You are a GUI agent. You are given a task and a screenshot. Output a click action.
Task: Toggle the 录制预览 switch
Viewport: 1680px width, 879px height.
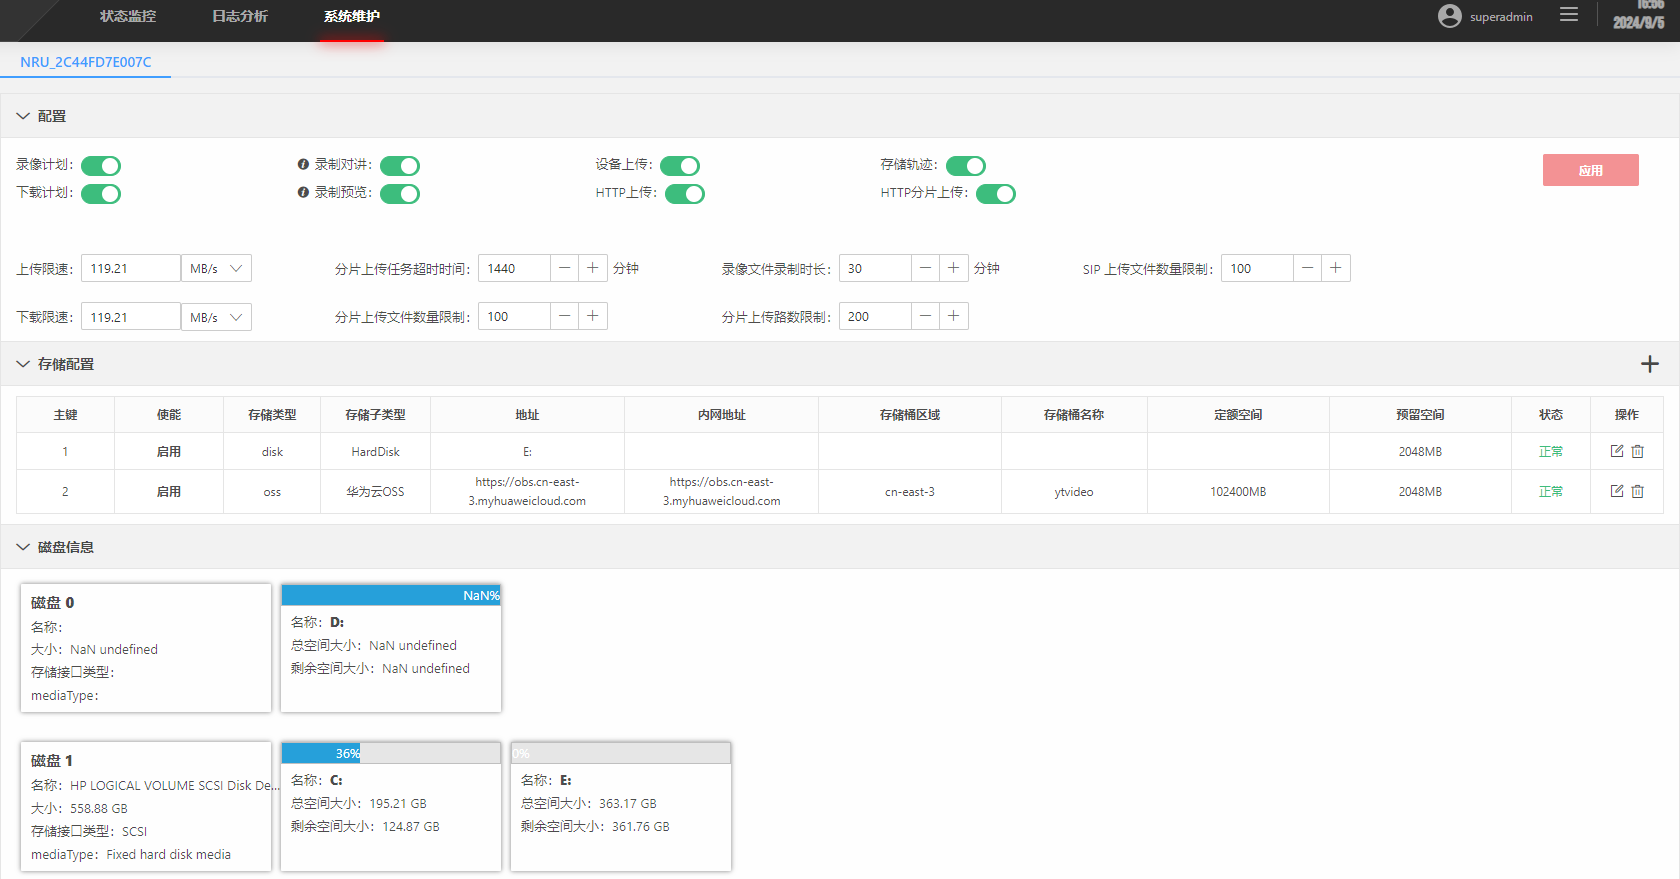tap(400, 194)
